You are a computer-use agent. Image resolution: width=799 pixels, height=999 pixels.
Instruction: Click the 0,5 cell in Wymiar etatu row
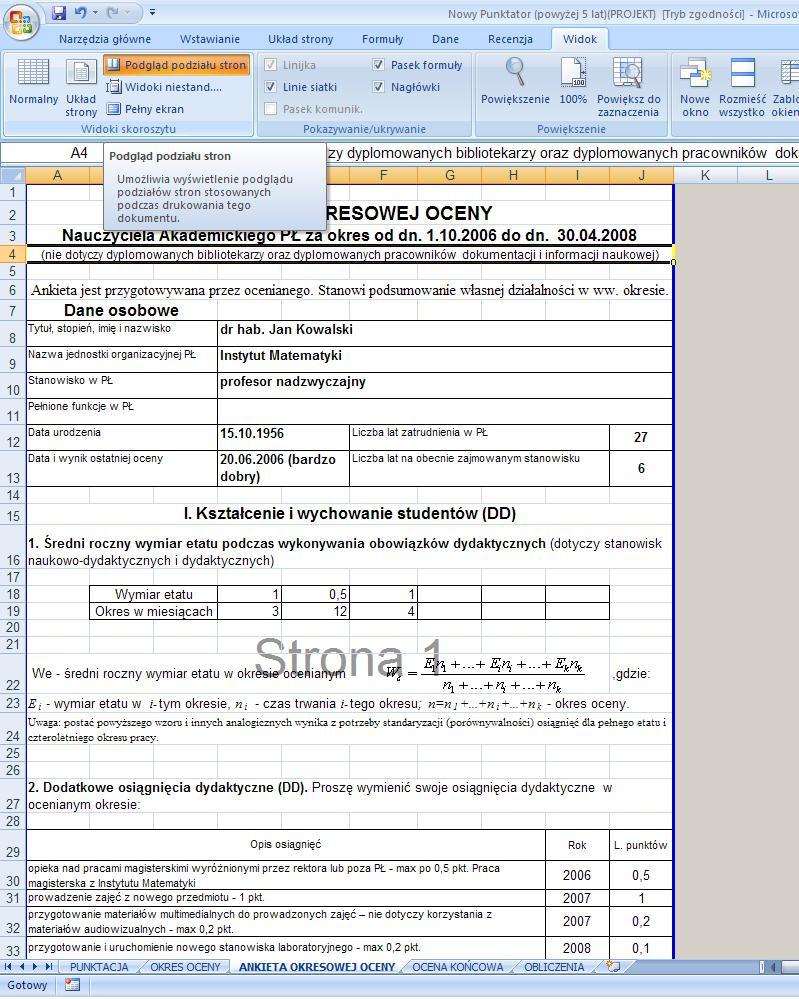pyautogui.click(x=315, y=594)
